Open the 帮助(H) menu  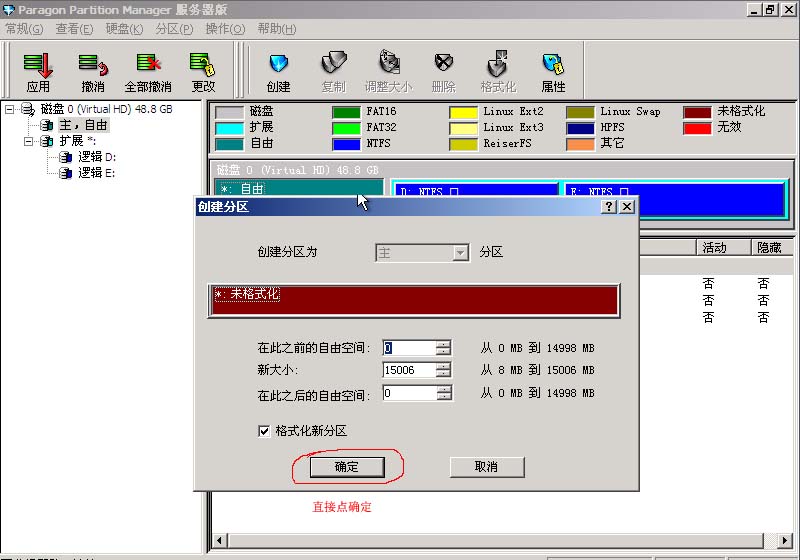[277, 29]
